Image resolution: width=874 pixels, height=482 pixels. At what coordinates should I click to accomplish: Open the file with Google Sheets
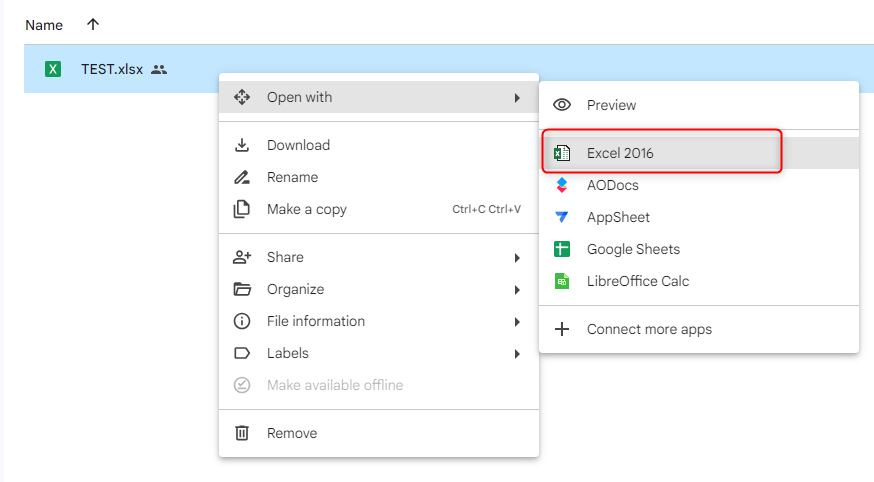(699, 249)
